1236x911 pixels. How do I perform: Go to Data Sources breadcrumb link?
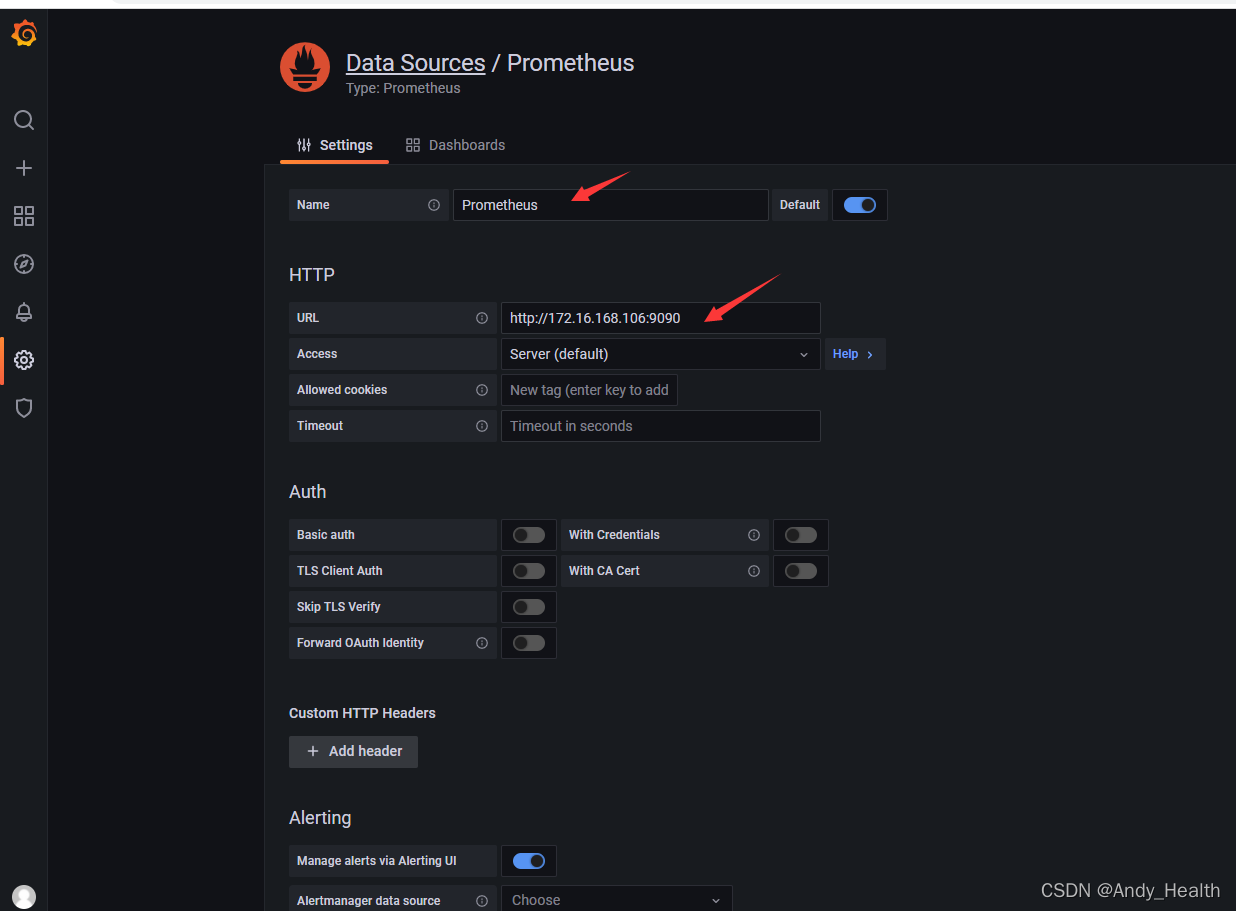[x=416, y=63]
